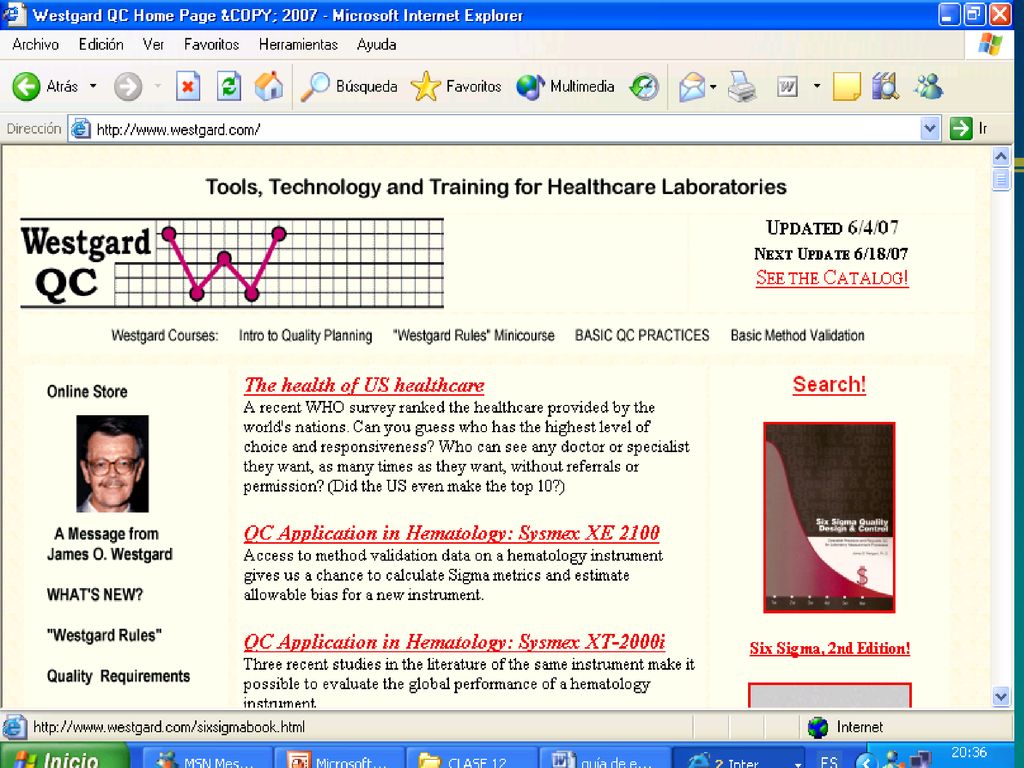Viewport: 1024px width, 768px height.
Task: Switch to the 'guía de e...' Word taskbar button
Action: [x=605, y=758]
